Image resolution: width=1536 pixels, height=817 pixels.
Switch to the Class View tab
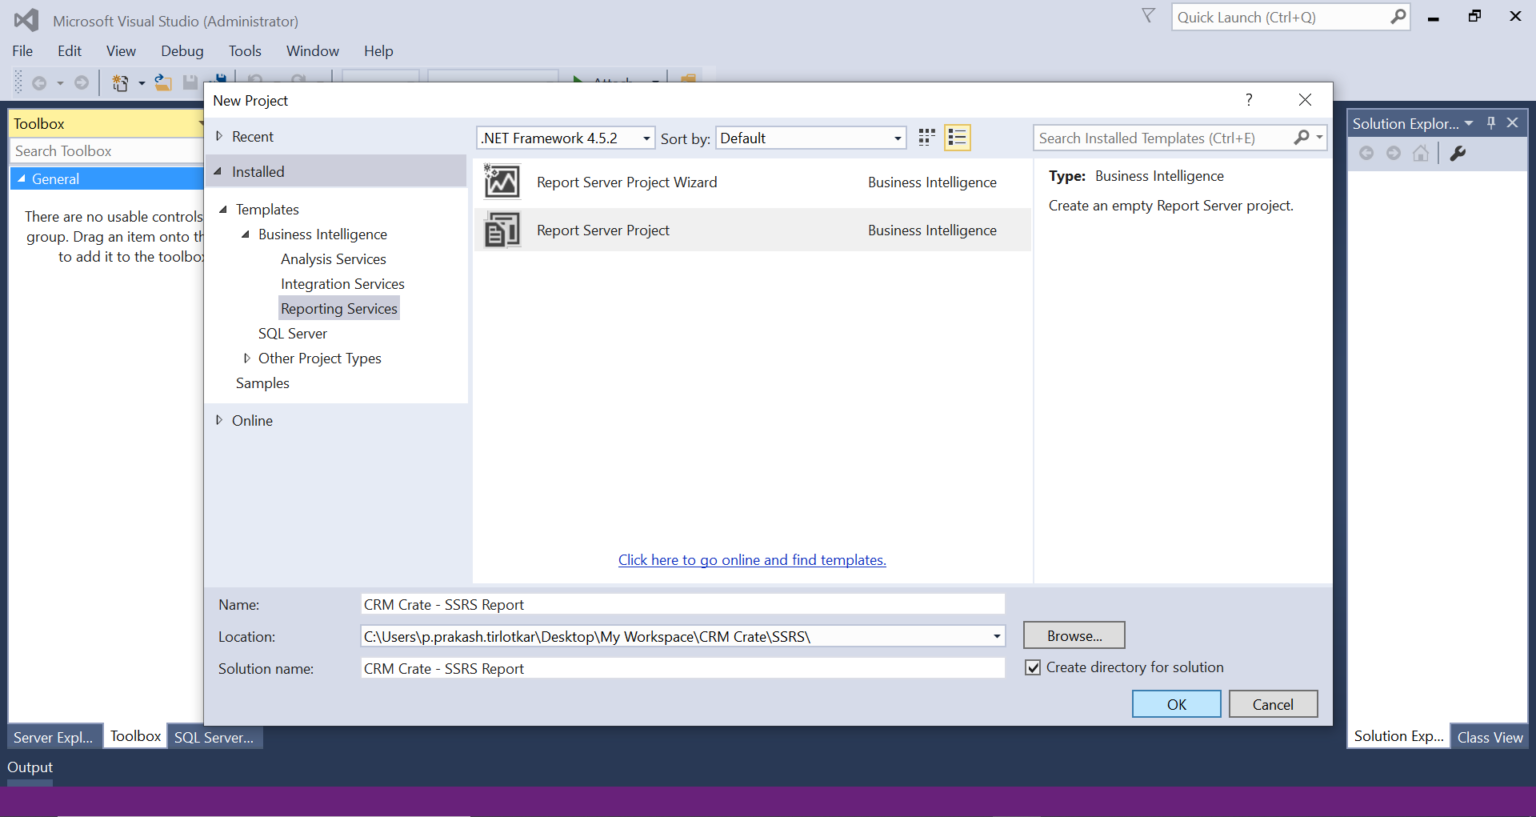pyautogui.click(x=1489, y=737)
